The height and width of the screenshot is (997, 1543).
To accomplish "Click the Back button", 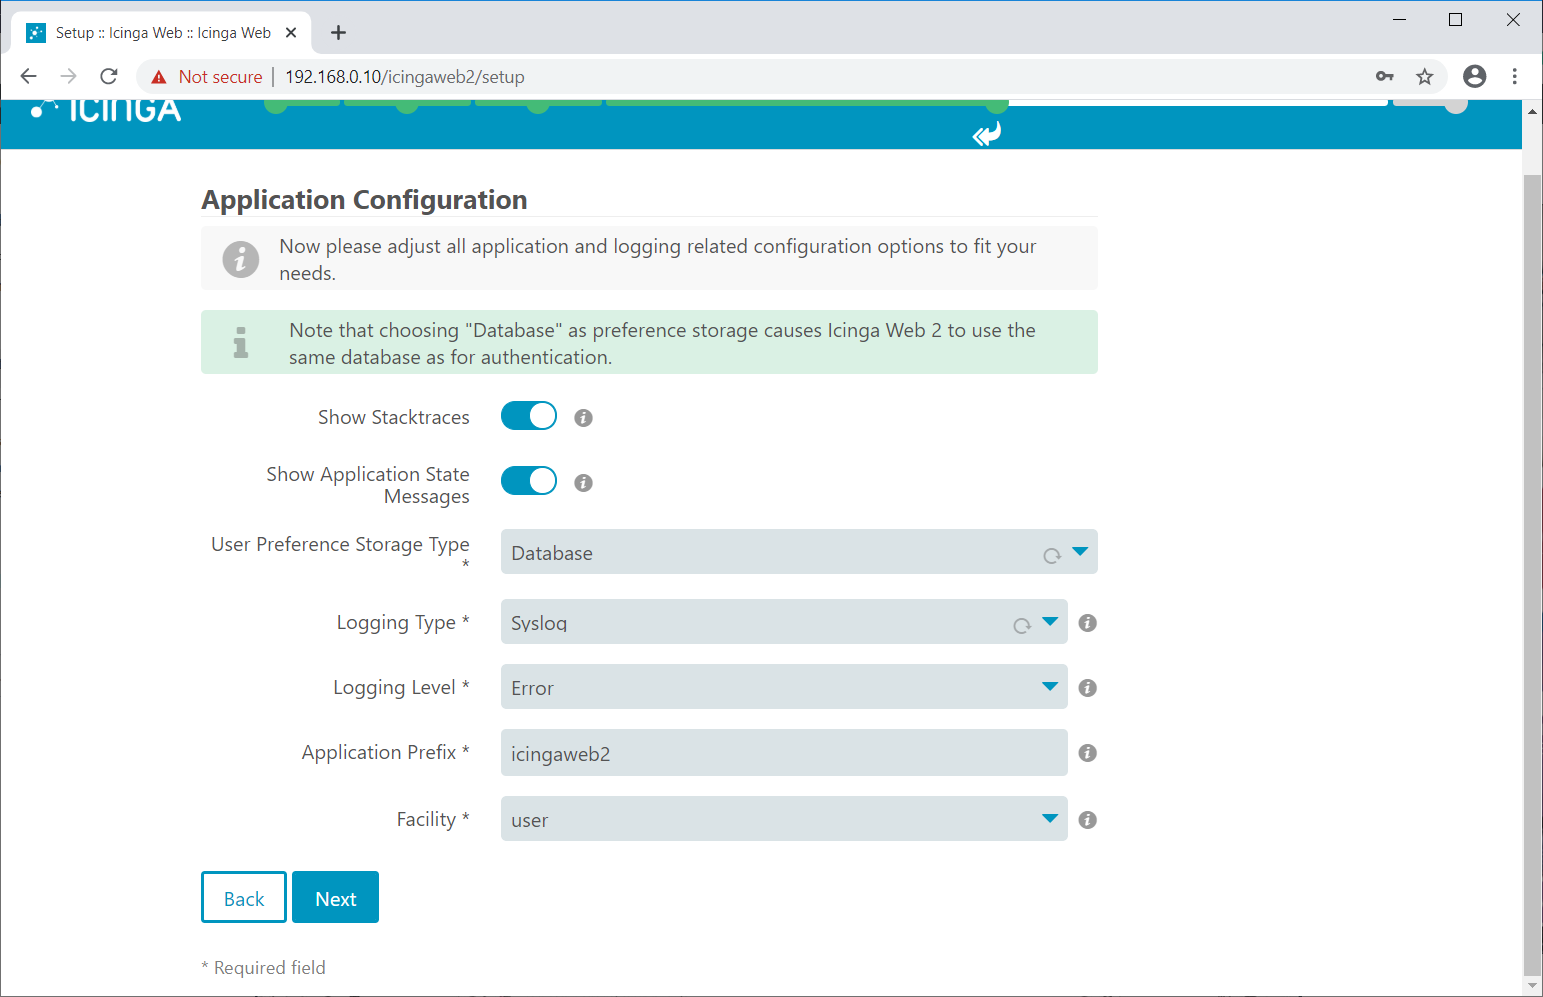I will point(244,897).
